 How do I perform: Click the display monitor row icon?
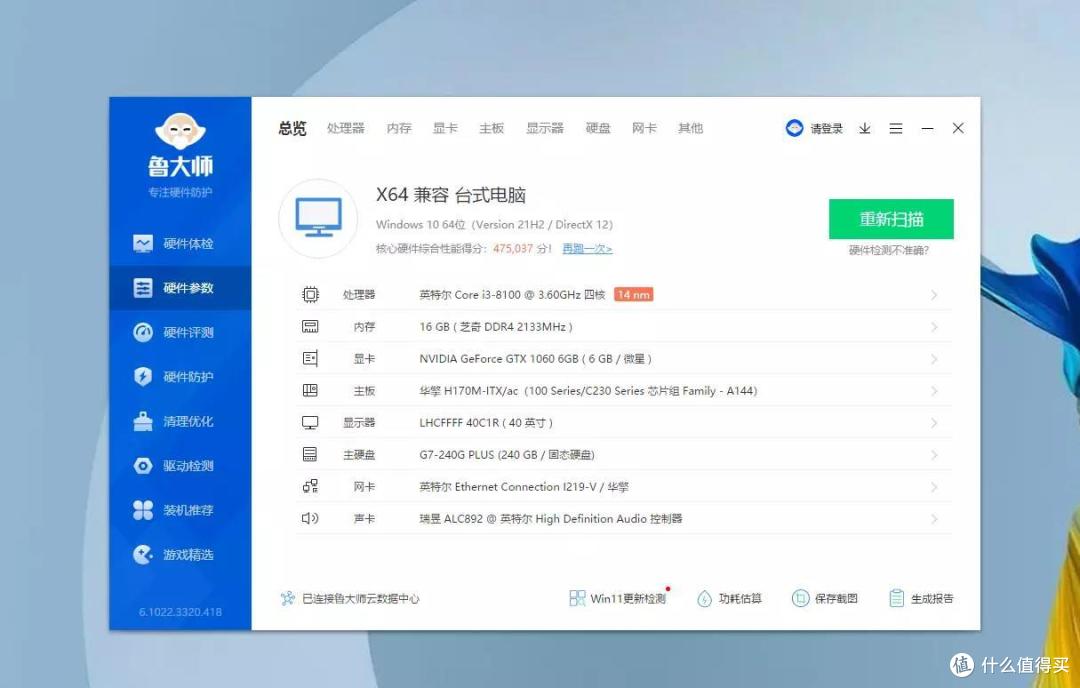point(311,423)
